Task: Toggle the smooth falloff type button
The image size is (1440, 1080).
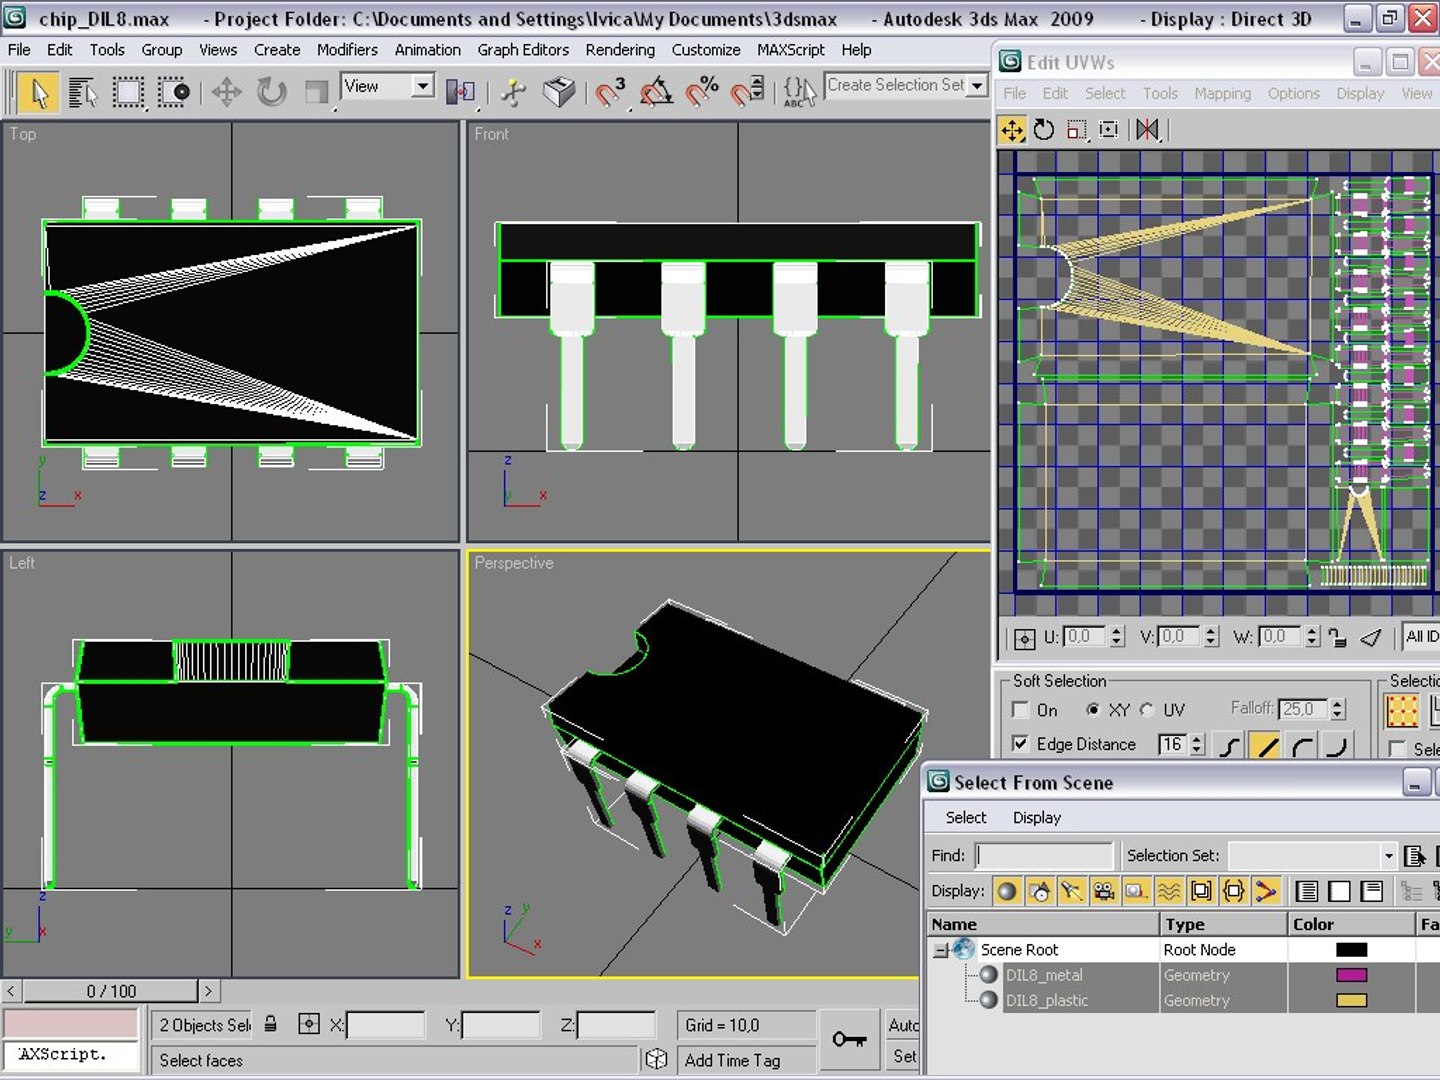Action: point(1230,745)
